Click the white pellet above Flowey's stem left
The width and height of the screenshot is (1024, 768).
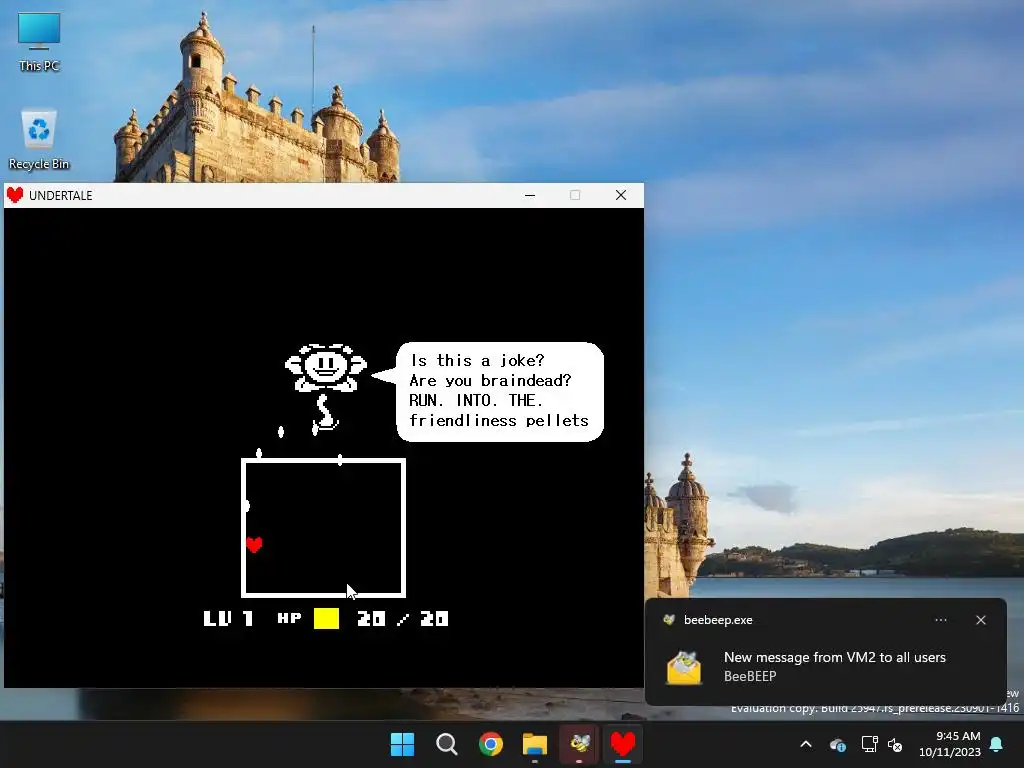(281, 432)
